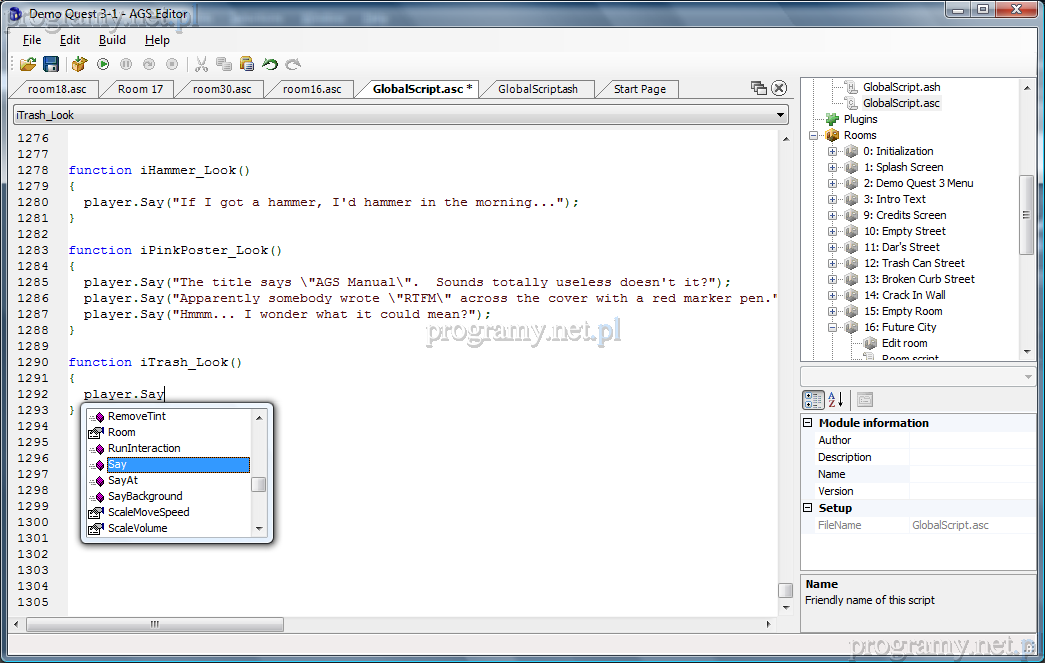Viewport: 1045px width, 663px height.
Task: Click the Build game package icon
Action: coord(80,64)
